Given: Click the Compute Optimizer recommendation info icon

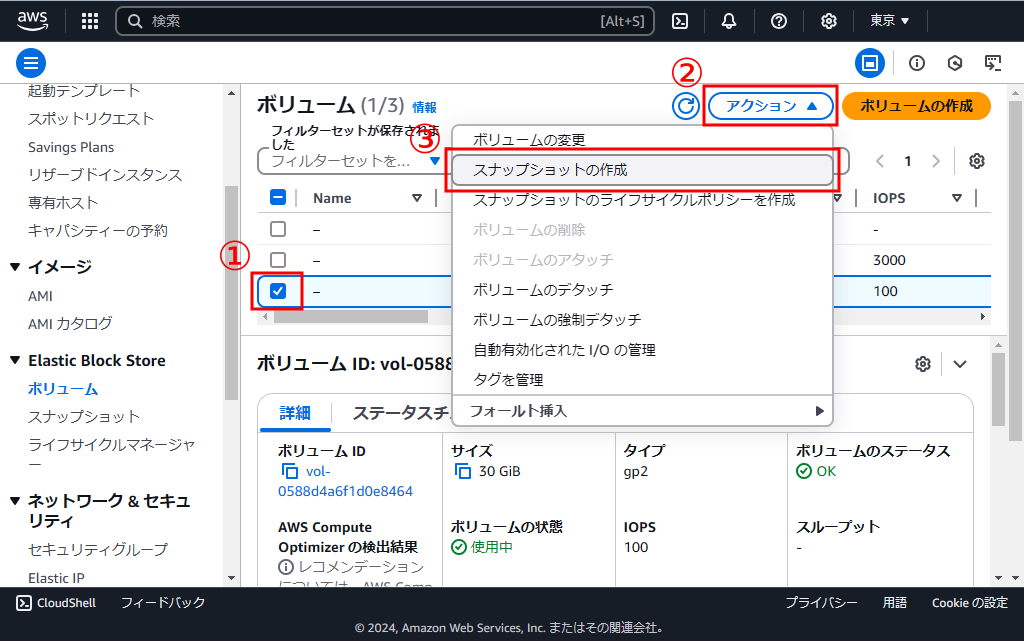Looking at the screenshot, I should point(285,567).
